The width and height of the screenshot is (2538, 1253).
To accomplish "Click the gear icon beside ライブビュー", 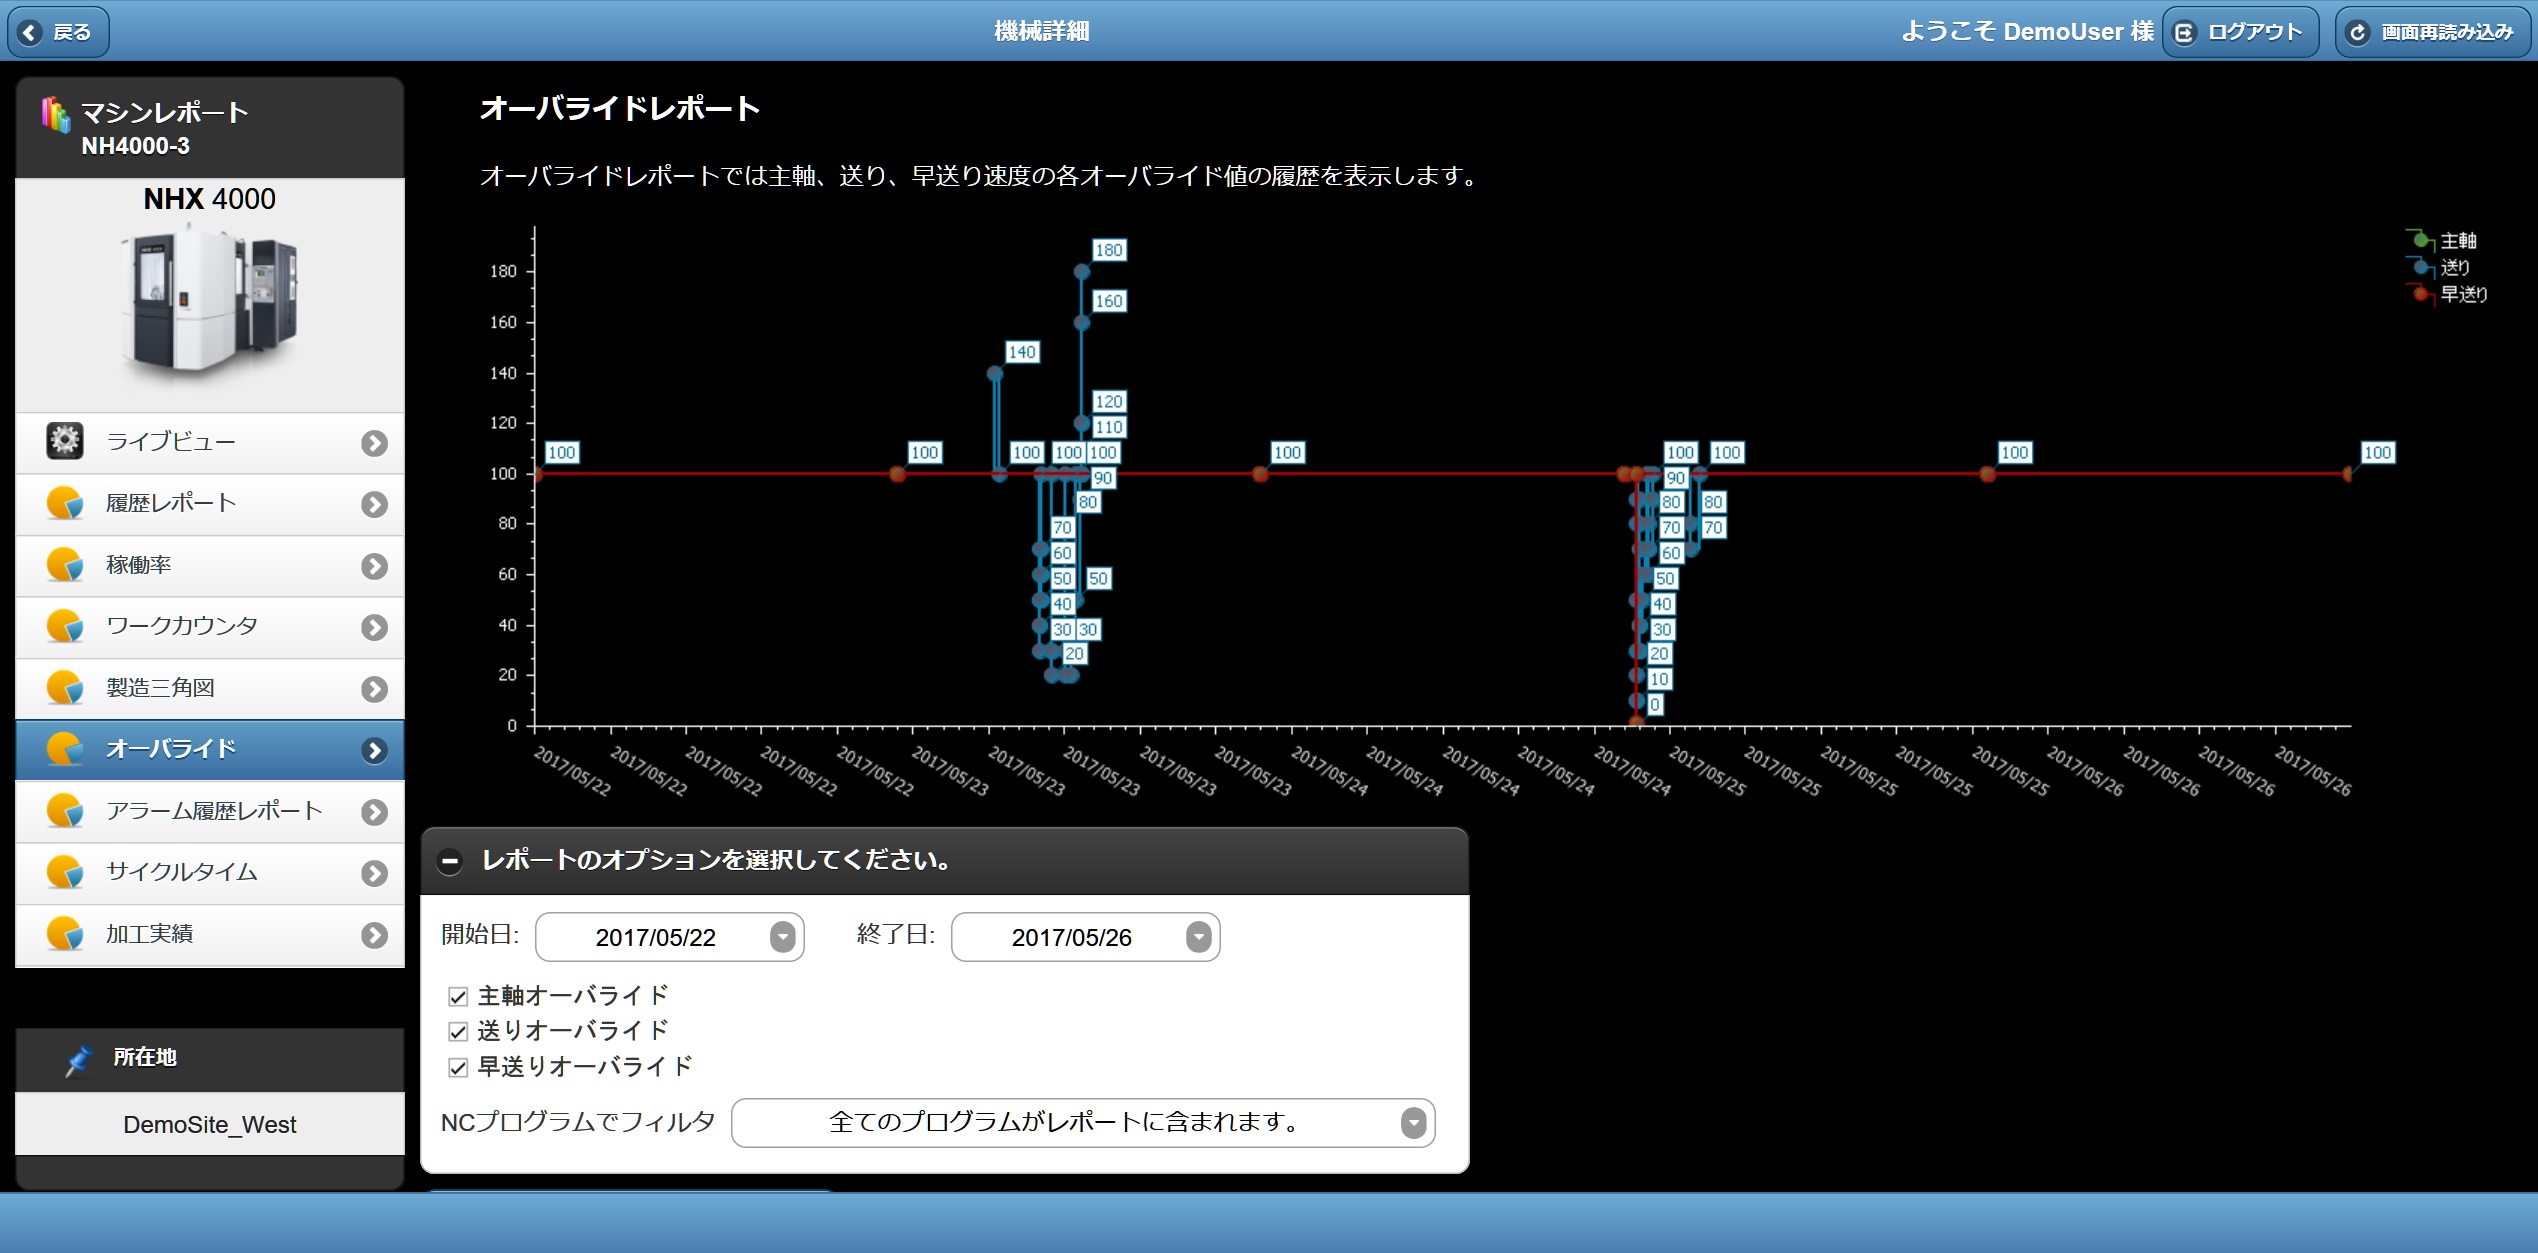I will tap(65, 441).
